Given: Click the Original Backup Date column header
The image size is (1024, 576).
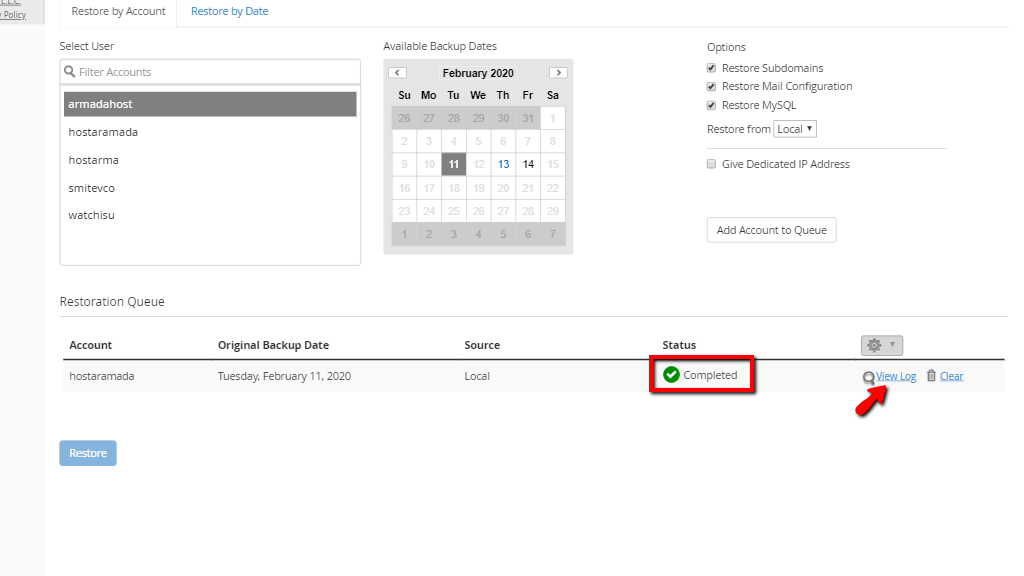Looking at the screenshot, I should click(274, 345).
